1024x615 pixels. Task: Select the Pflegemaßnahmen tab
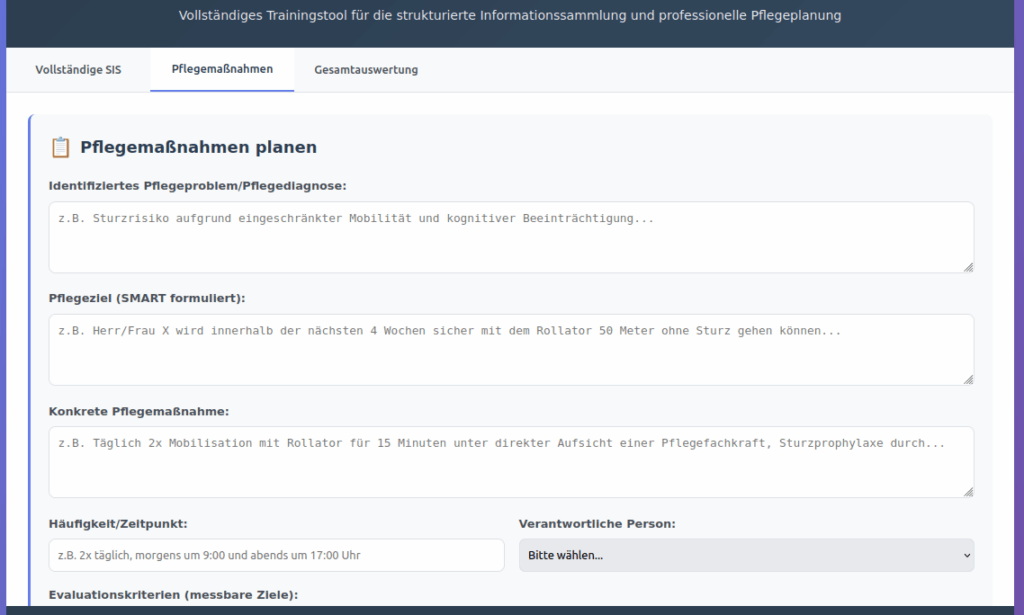[x=222, y=70]
